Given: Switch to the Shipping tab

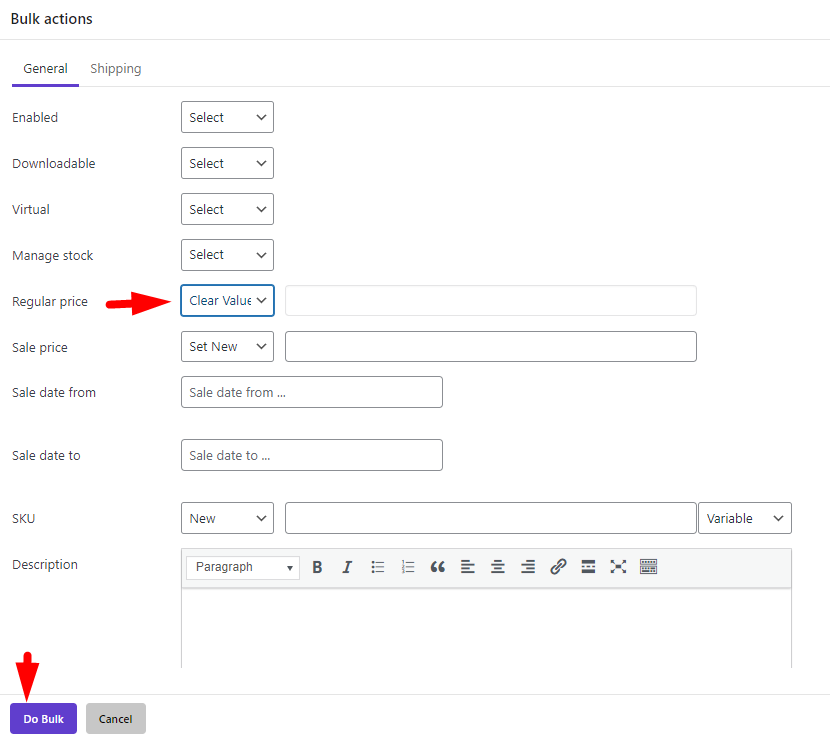Looking at the screenshot, I should pos(115,68).
